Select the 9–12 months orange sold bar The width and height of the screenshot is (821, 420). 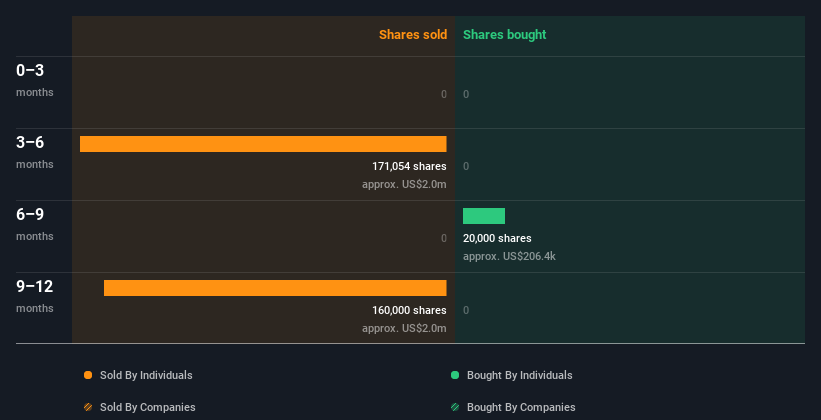(275, 288)
